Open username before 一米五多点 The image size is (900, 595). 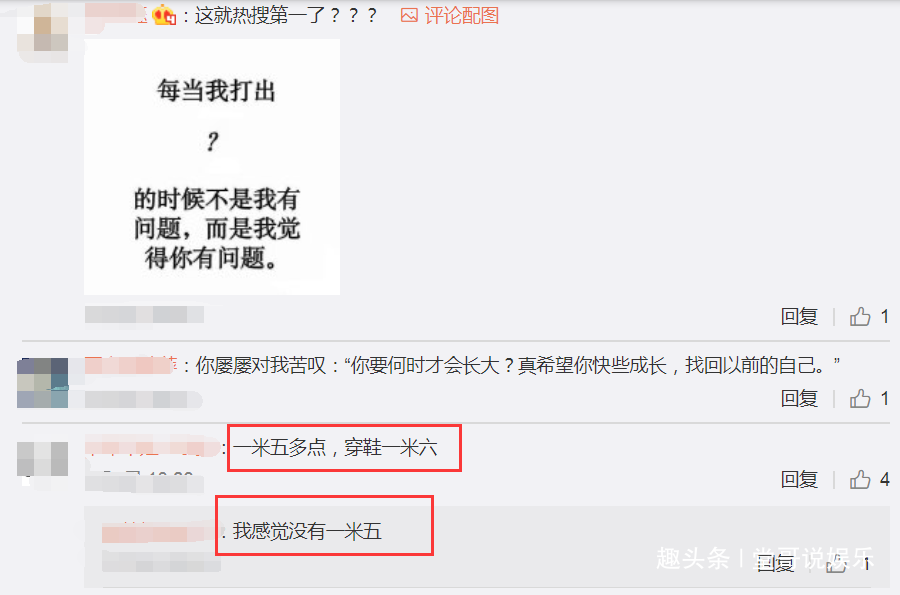click(x=152, y=447)
